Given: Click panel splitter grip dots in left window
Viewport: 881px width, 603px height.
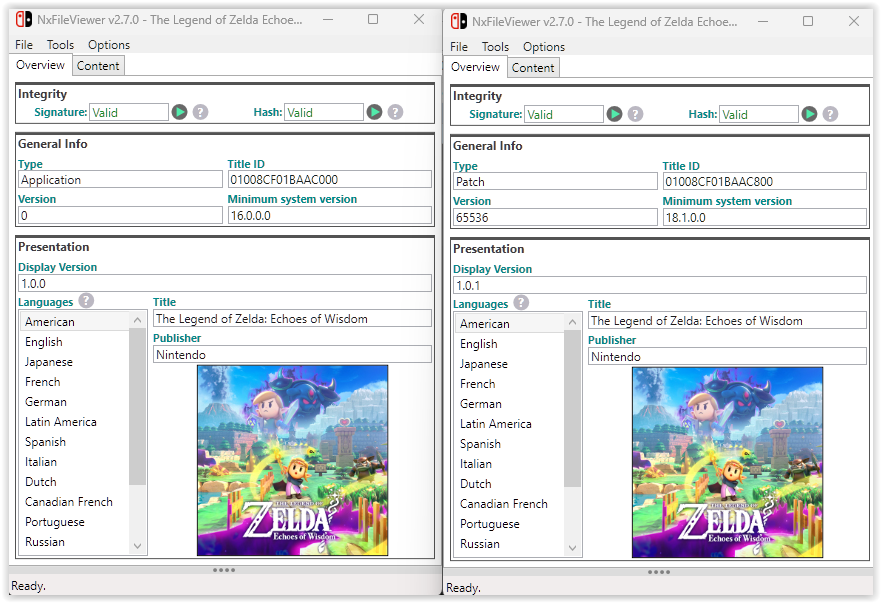Looking at the screenshot, I should pyautogui.click(x=224, y=570).
